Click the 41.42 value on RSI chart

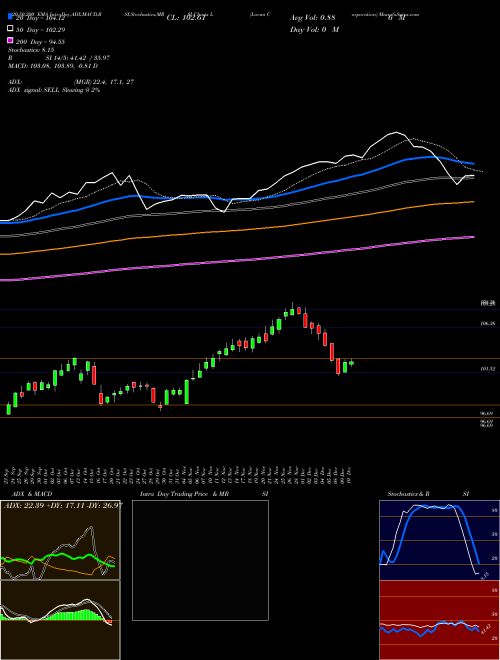pyautogui.click(x=485, y=629)
